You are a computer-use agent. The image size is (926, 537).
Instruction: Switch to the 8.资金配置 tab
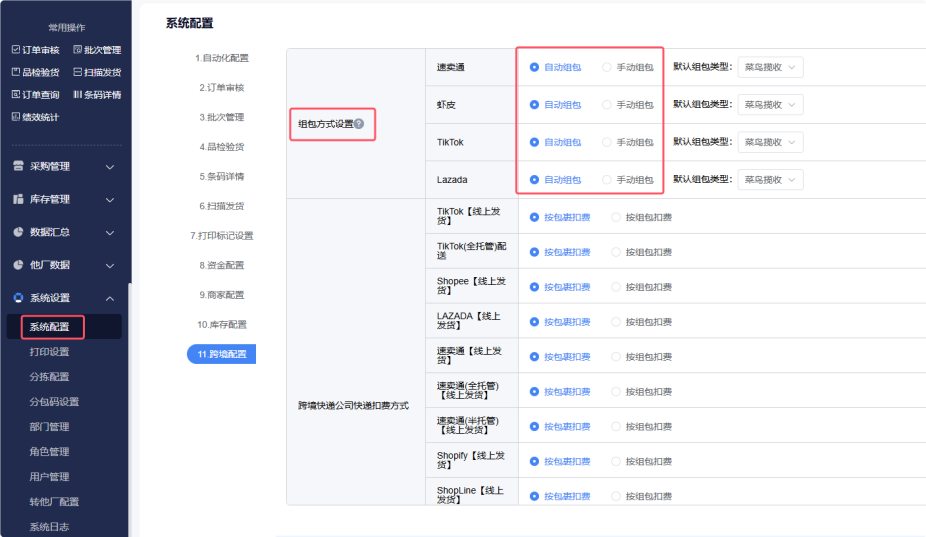coord(221,265)
